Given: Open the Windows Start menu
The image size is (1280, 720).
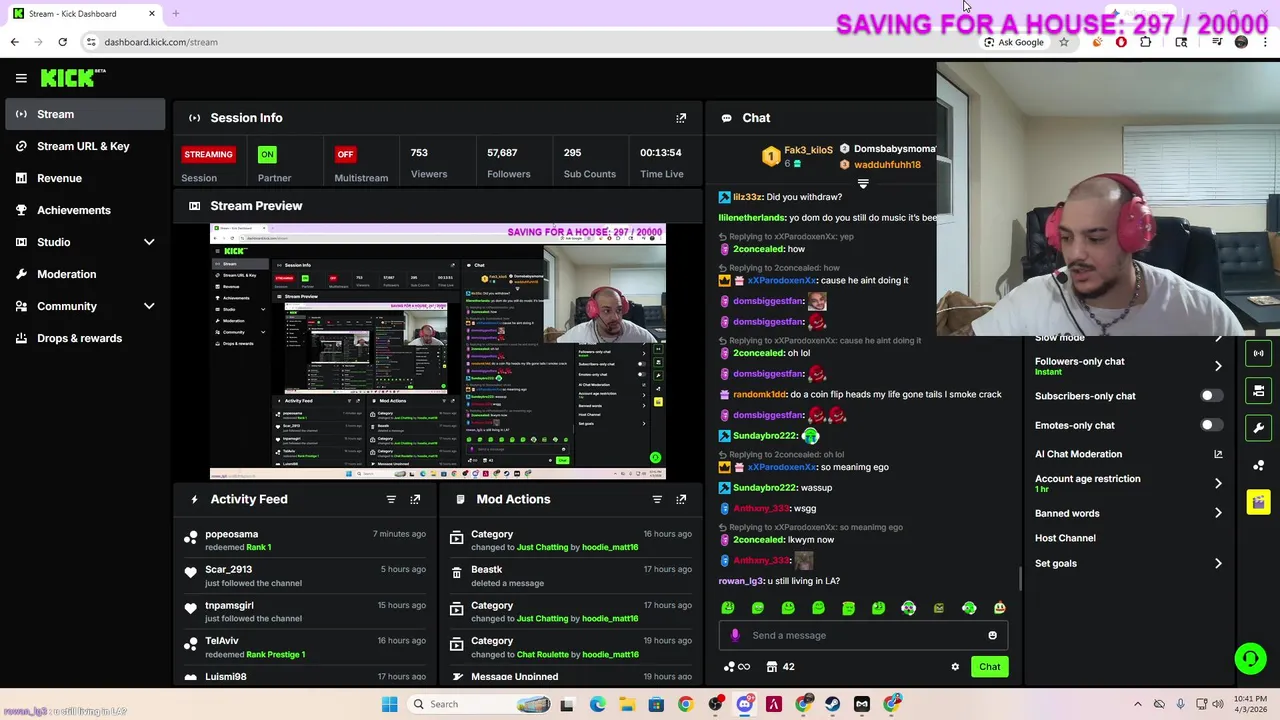Looking at the screenshot, I should (389, 704).
